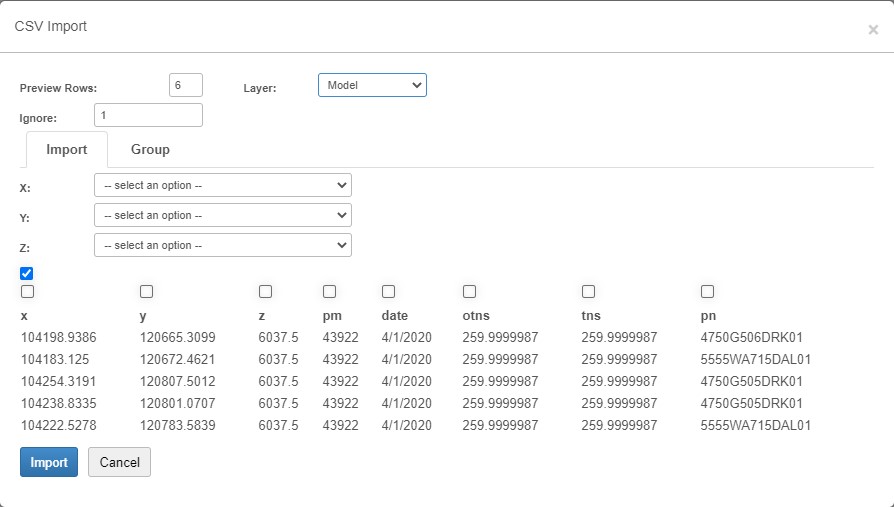Uncheck the checked header row checkbox
894x507 pixels.
[27, 273]
